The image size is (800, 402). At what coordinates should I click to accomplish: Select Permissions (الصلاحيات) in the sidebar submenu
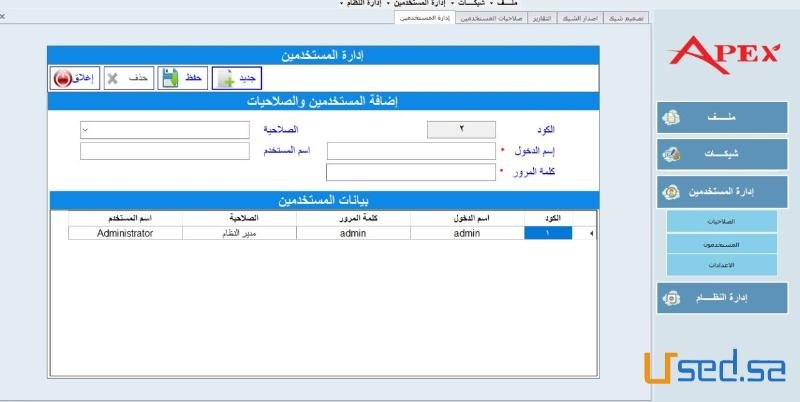pyautogui.click(x=721, y=221)
